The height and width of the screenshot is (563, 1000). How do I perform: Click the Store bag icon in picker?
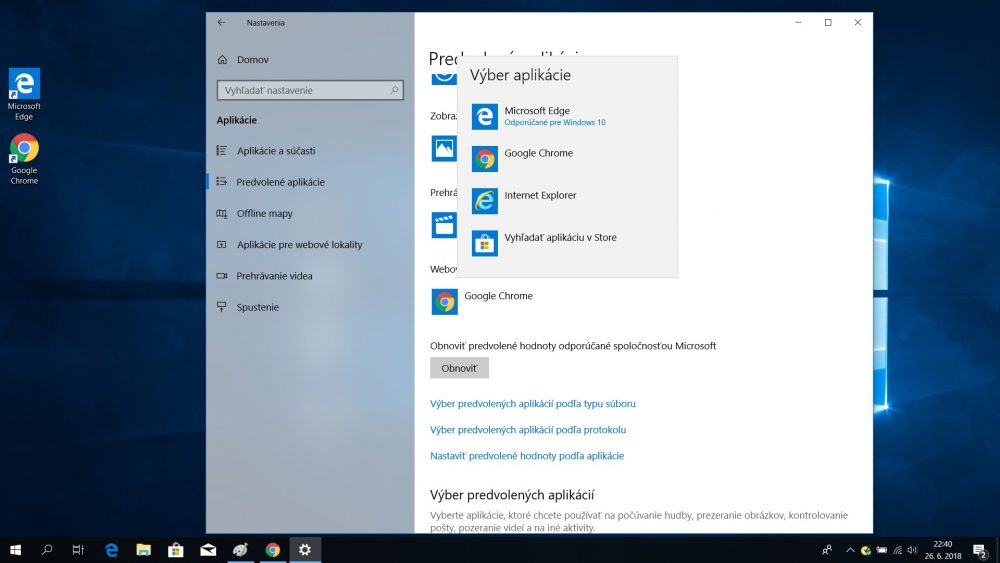pyautogui.click(x=485, y=243)
